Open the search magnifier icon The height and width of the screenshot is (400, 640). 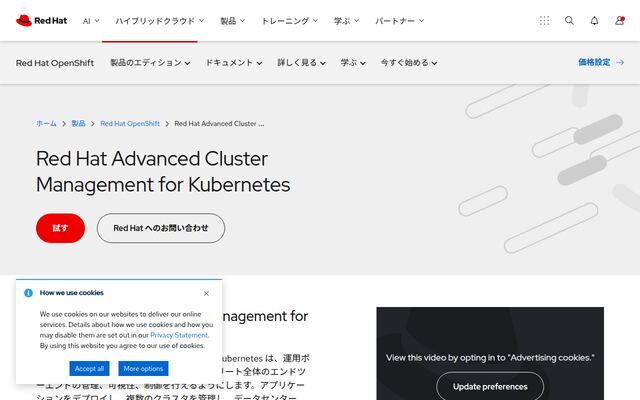coord(569,20)
